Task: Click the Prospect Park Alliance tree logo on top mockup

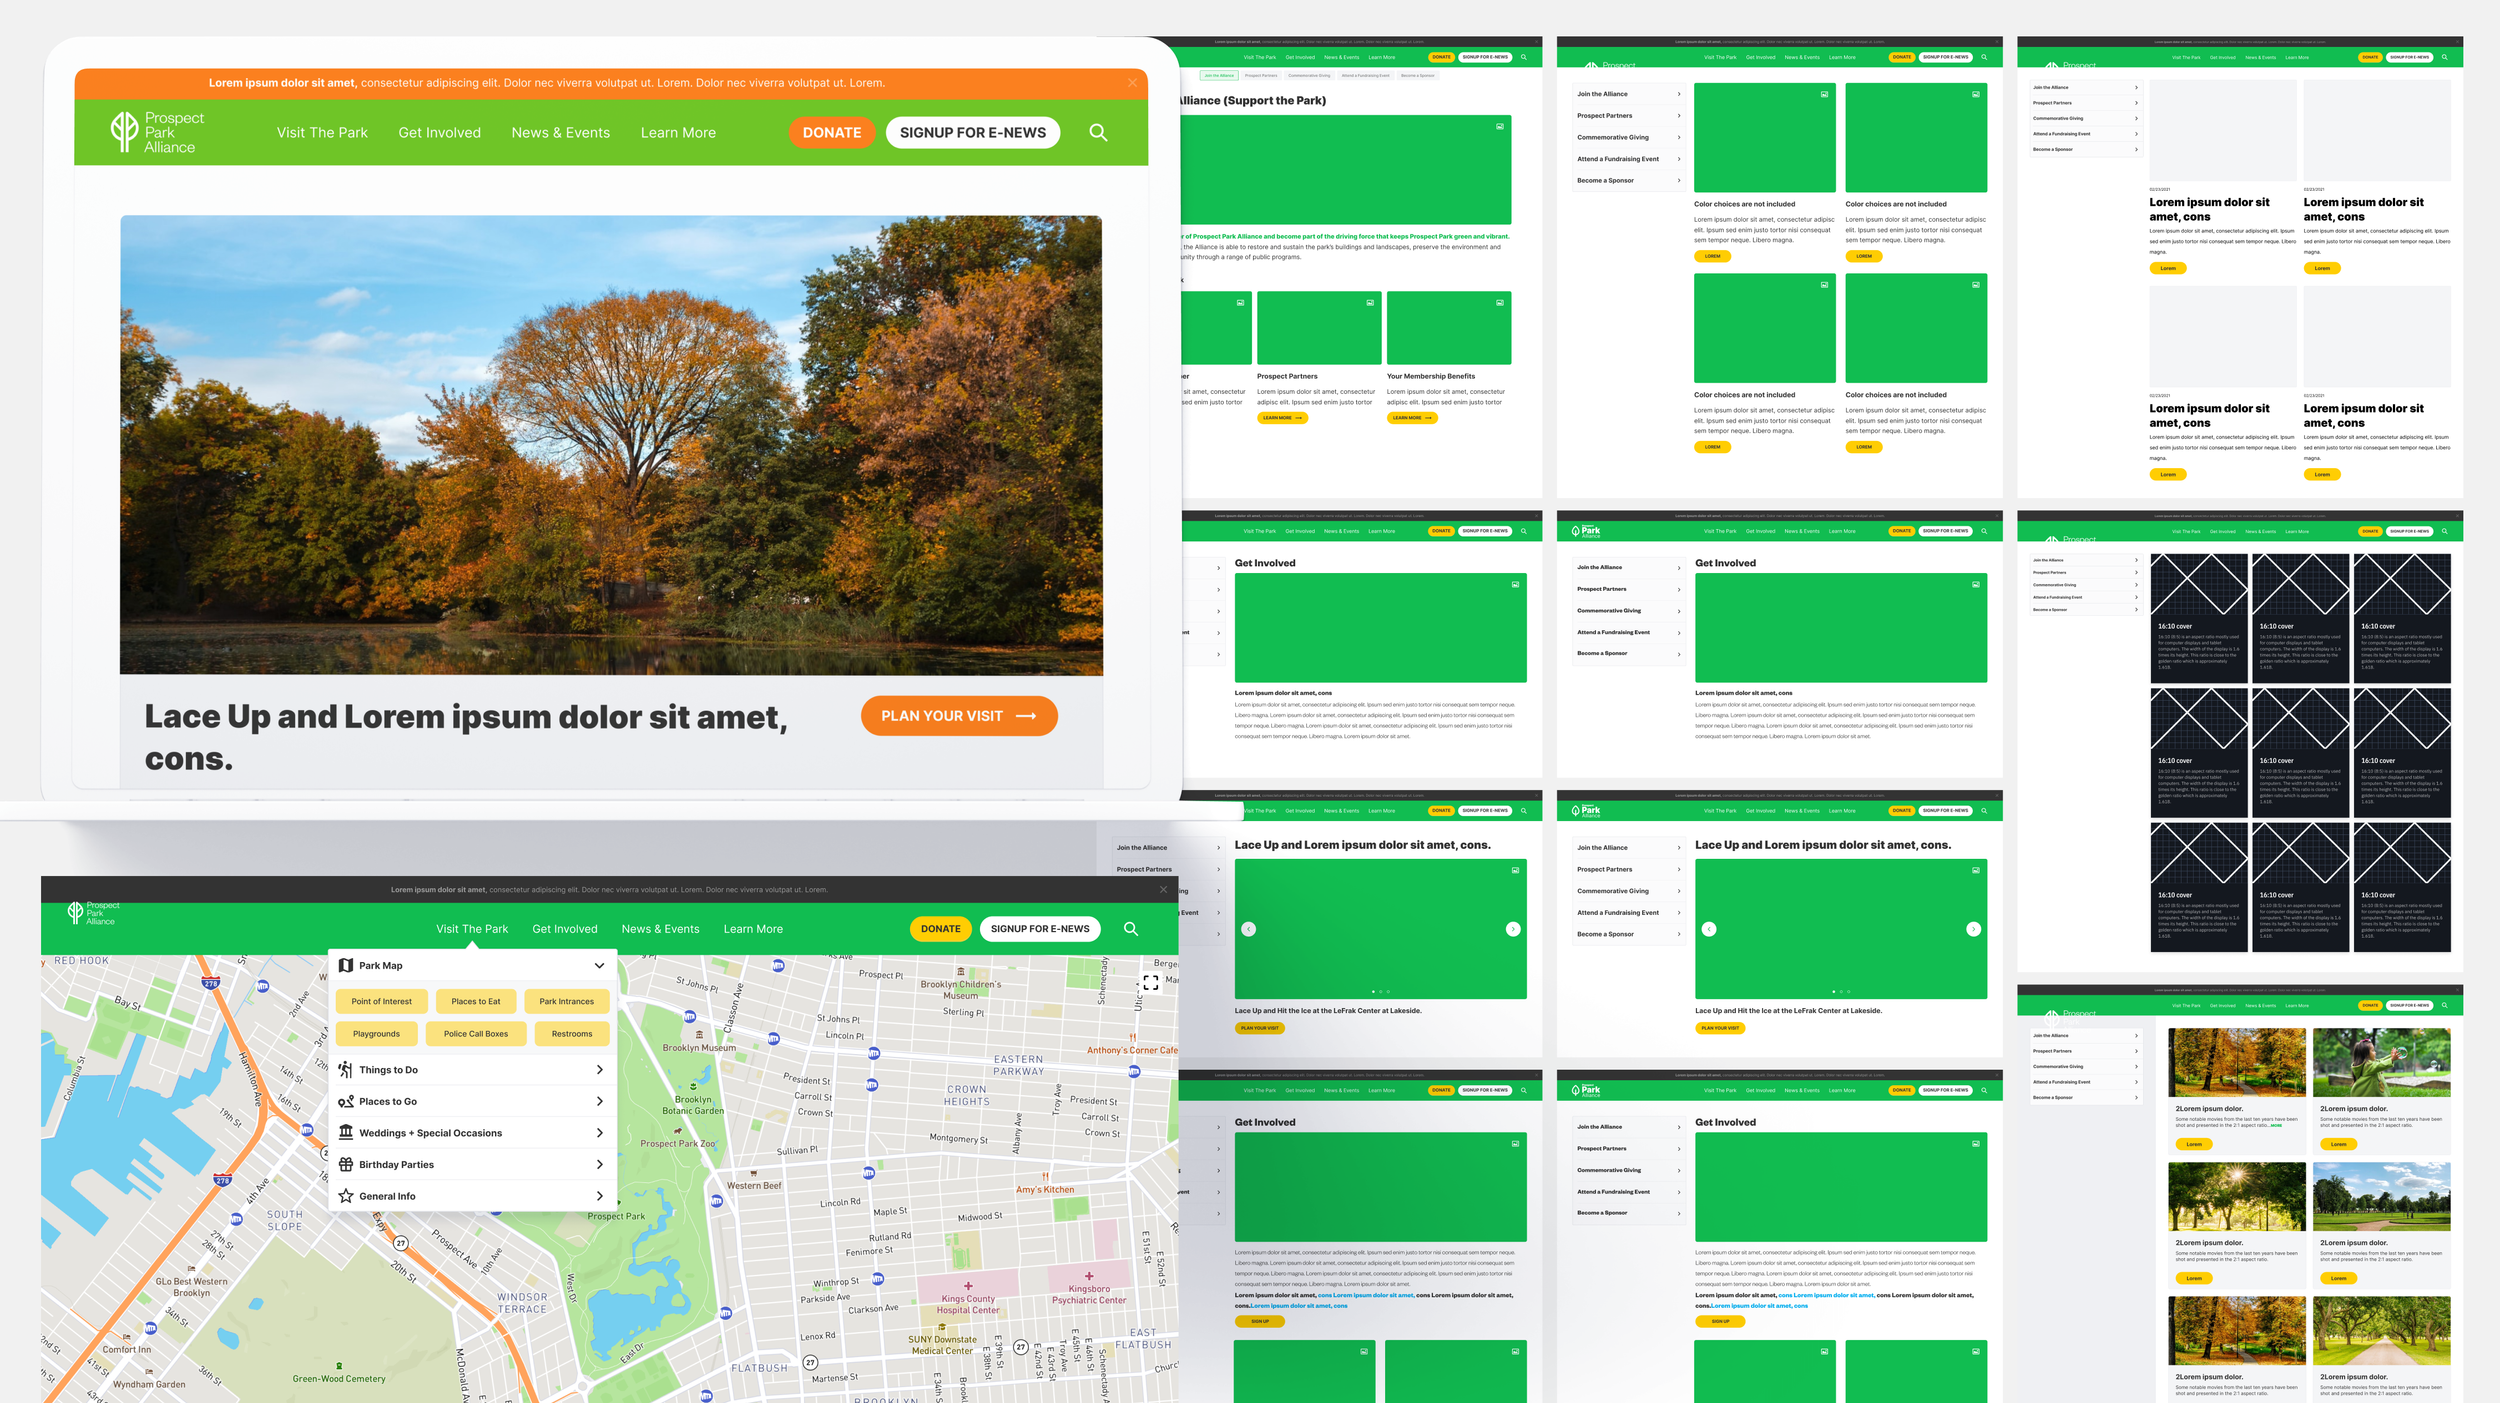Action: 124,132
